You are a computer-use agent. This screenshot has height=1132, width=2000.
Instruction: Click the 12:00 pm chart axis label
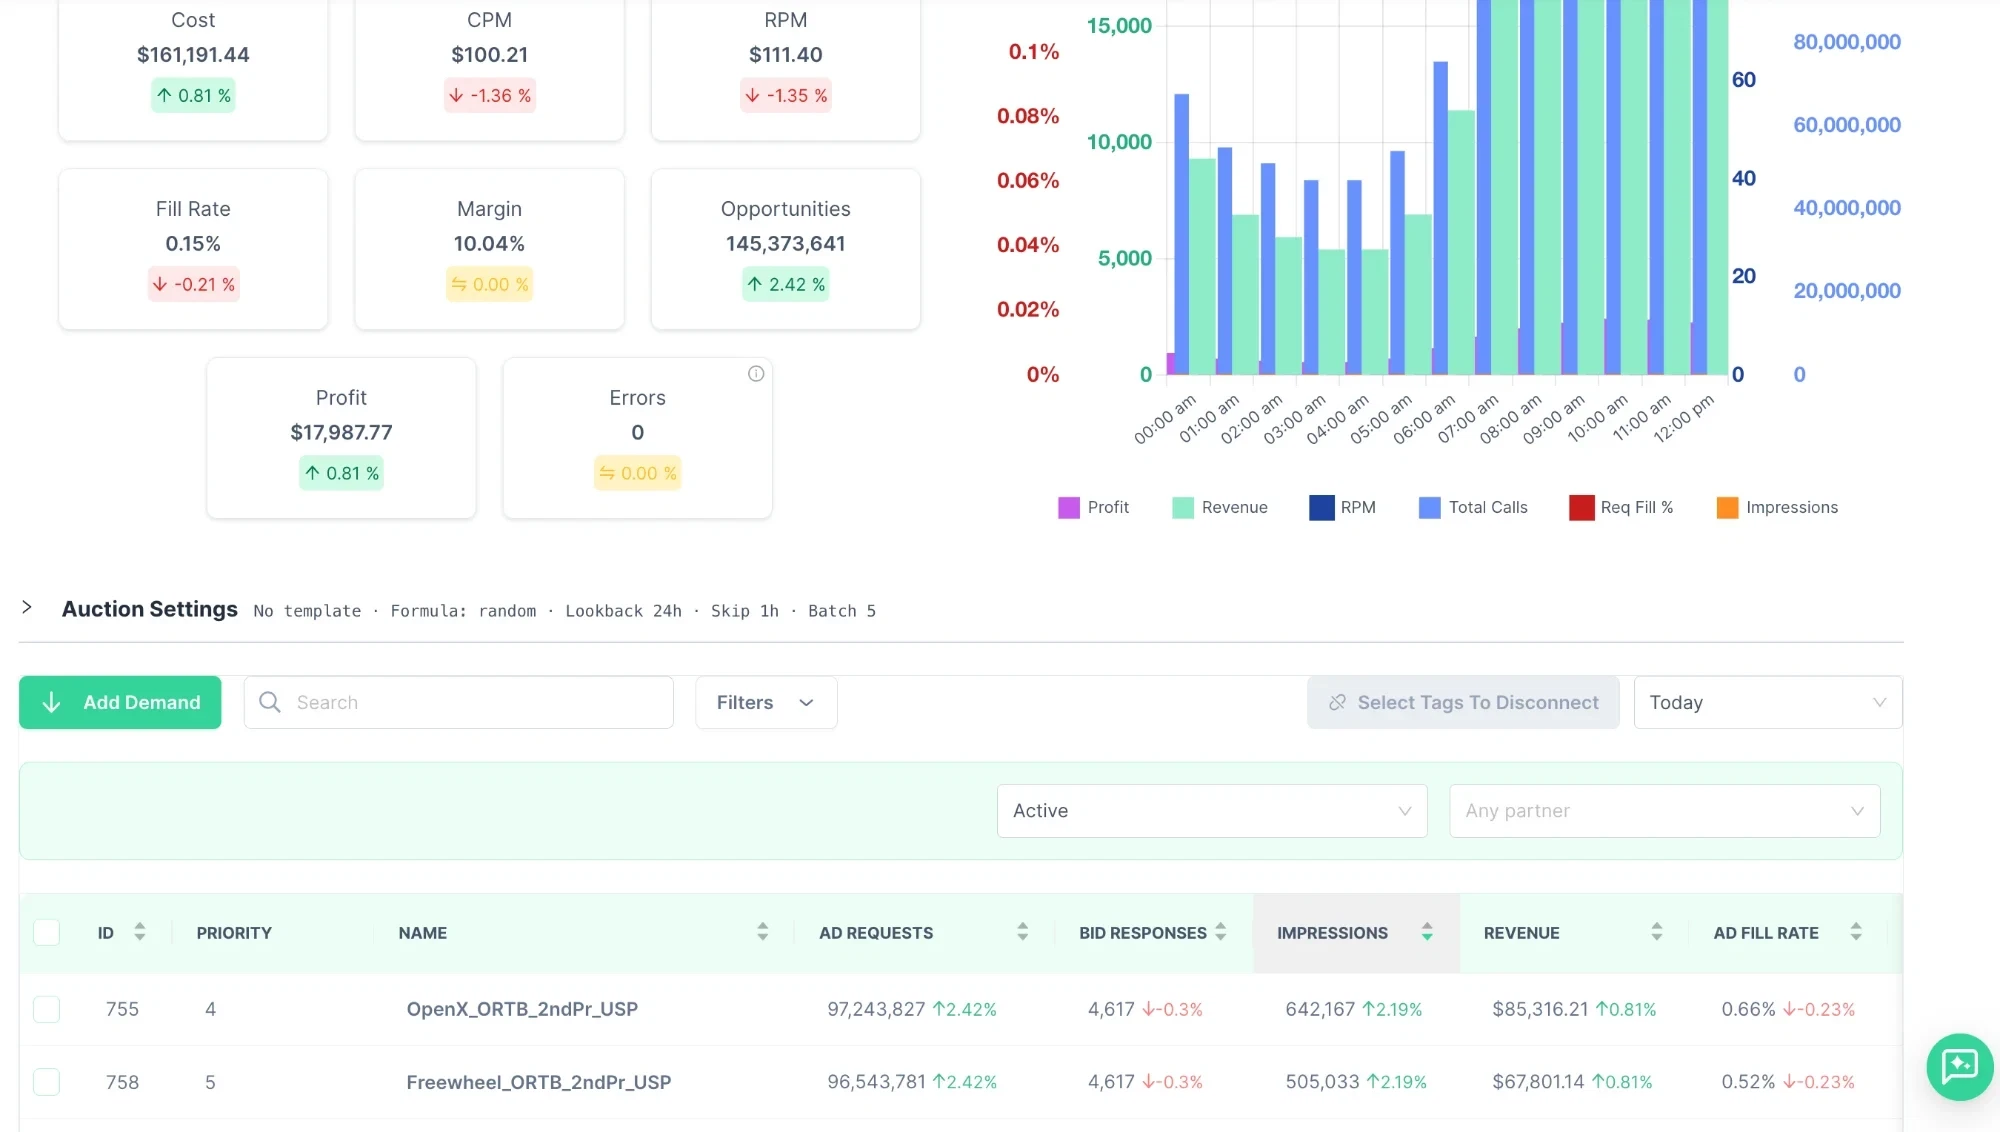(x=1684, y=419)
